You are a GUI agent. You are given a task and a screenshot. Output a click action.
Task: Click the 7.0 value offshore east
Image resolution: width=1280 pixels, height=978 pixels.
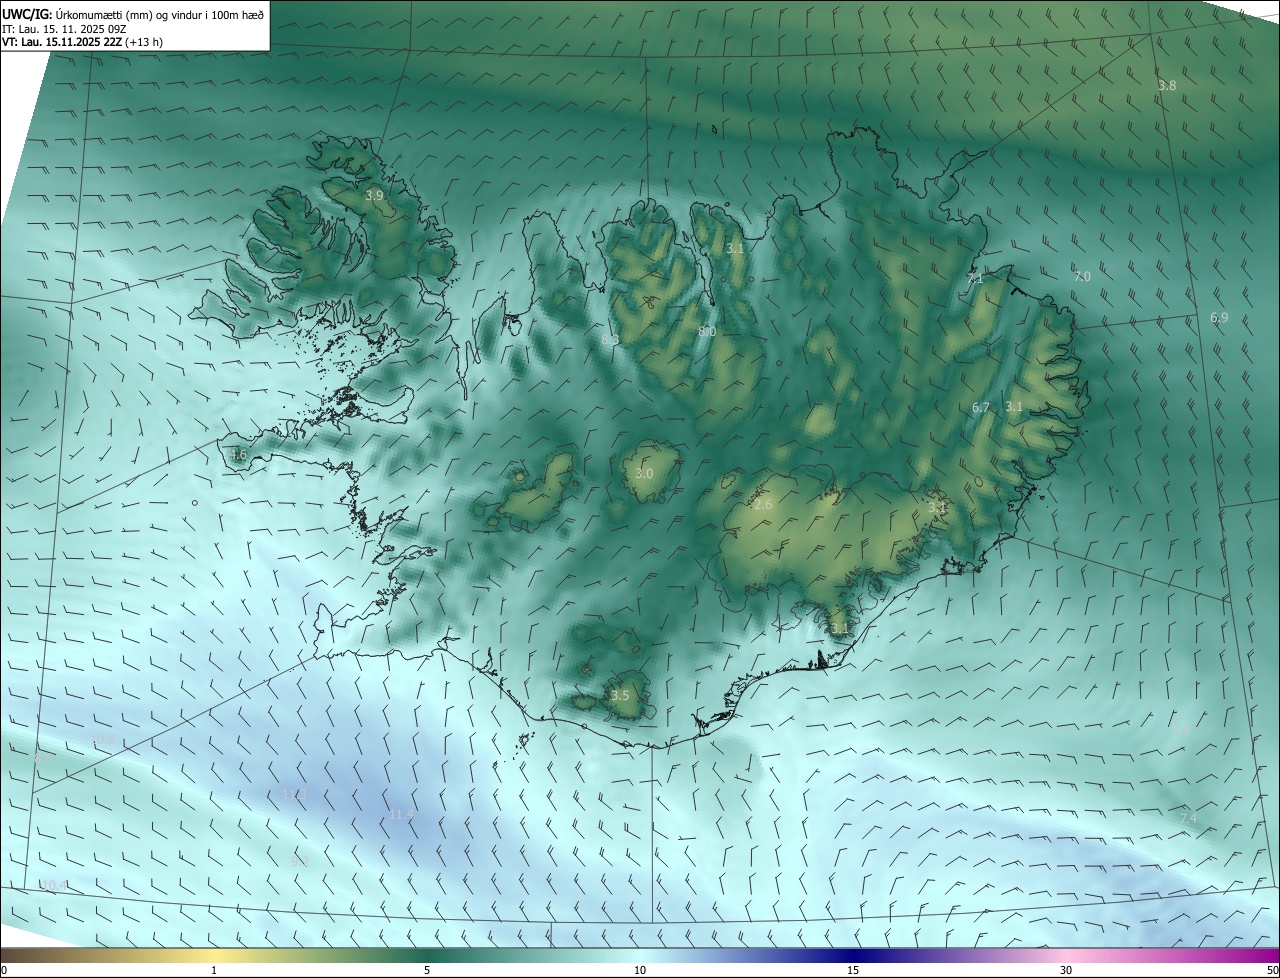(x=1082, y=277)
